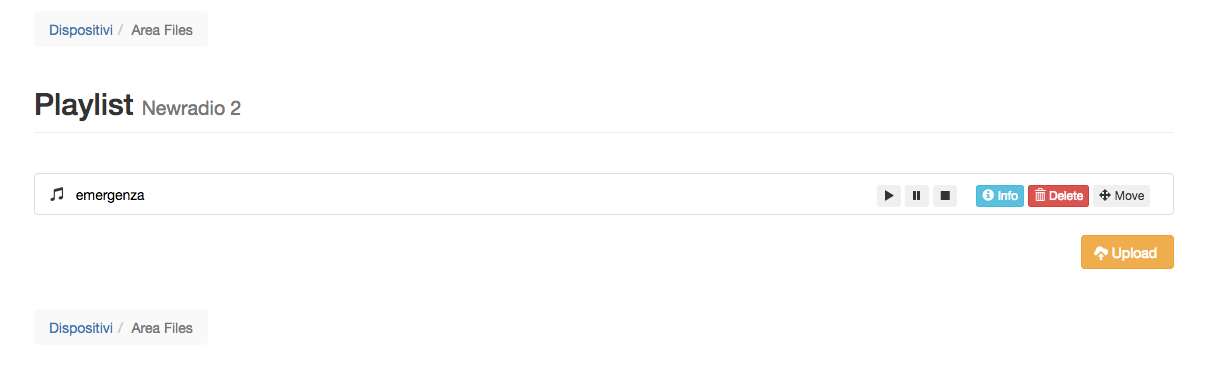Stop playback of emergenza
This screenshot has width=1214, height=374.
945,196
